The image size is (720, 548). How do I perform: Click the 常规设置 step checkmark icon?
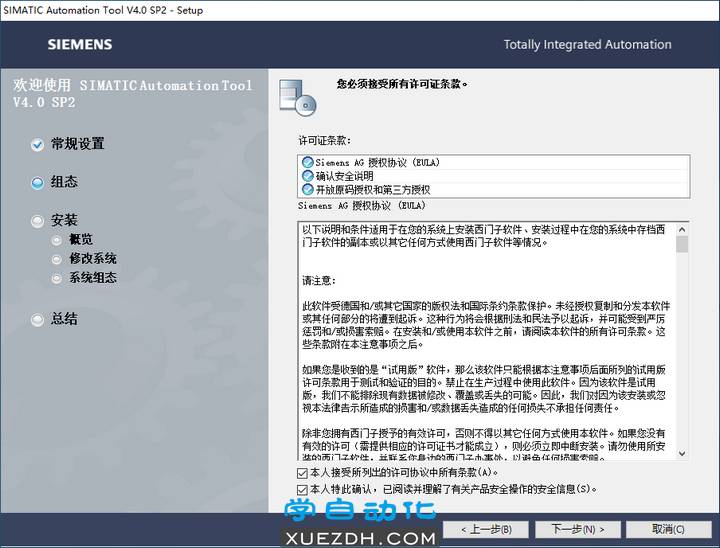coord(37,145)
